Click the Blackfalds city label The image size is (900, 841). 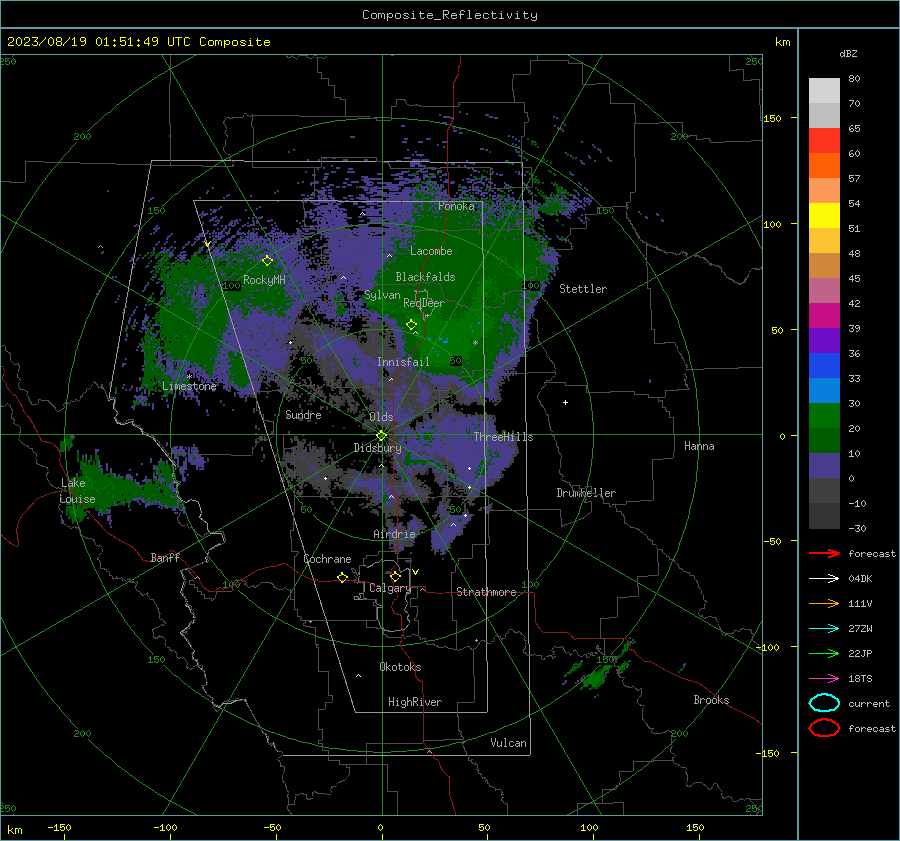pyautogui.click(x=425, y=277)
